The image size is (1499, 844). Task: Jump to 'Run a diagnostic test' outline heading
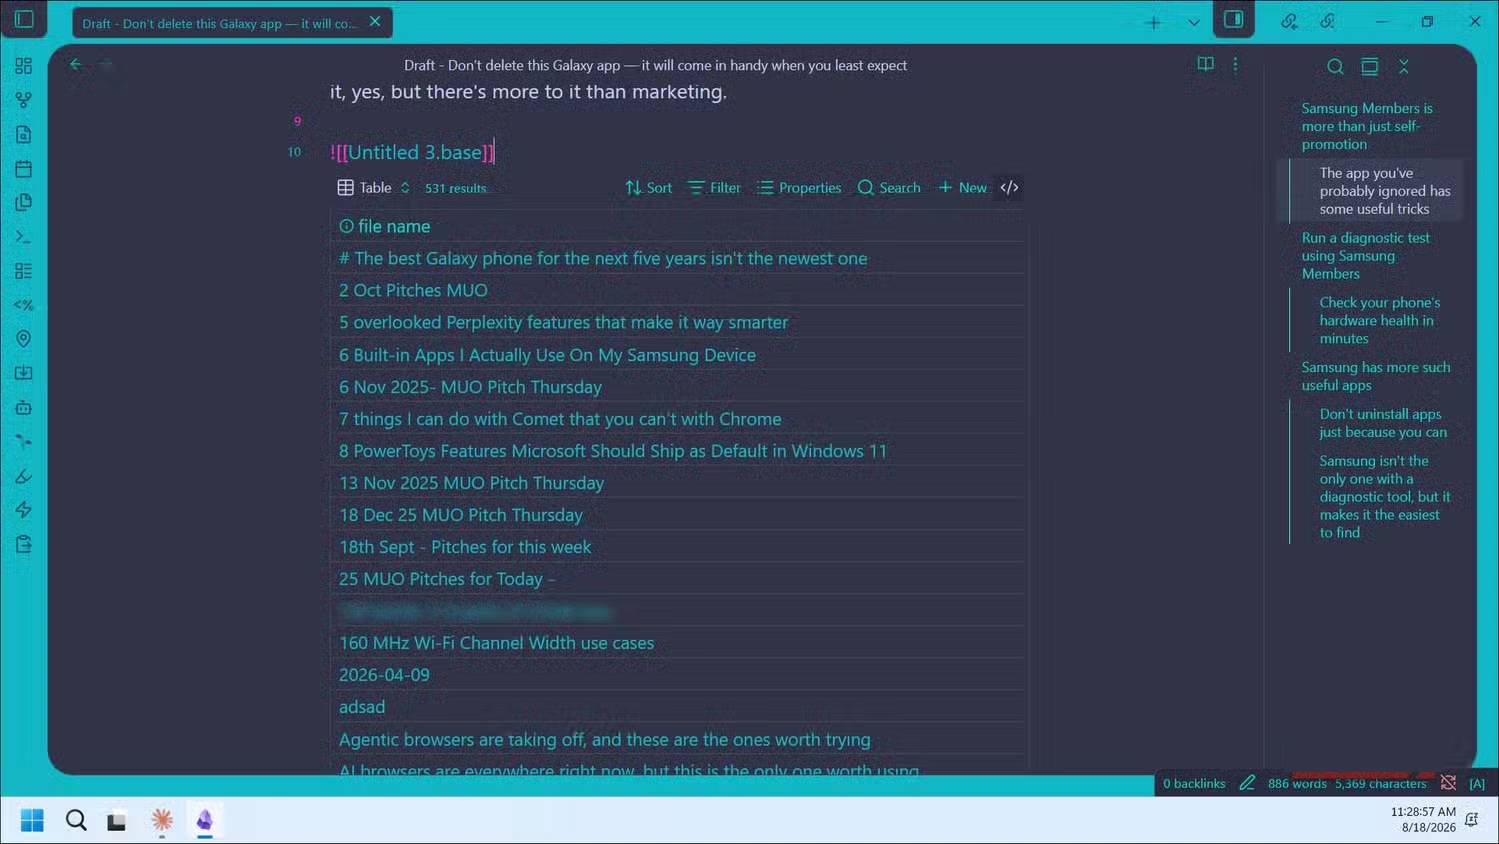click(1365, 256)
